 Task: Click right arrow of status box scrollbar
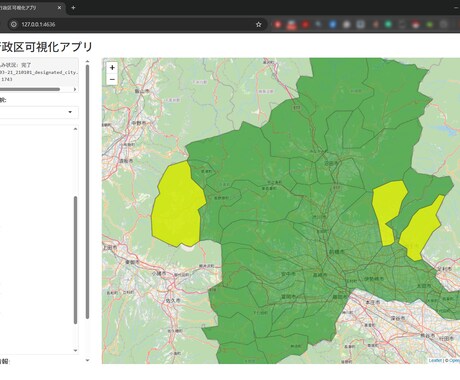[x=75, y=89]
